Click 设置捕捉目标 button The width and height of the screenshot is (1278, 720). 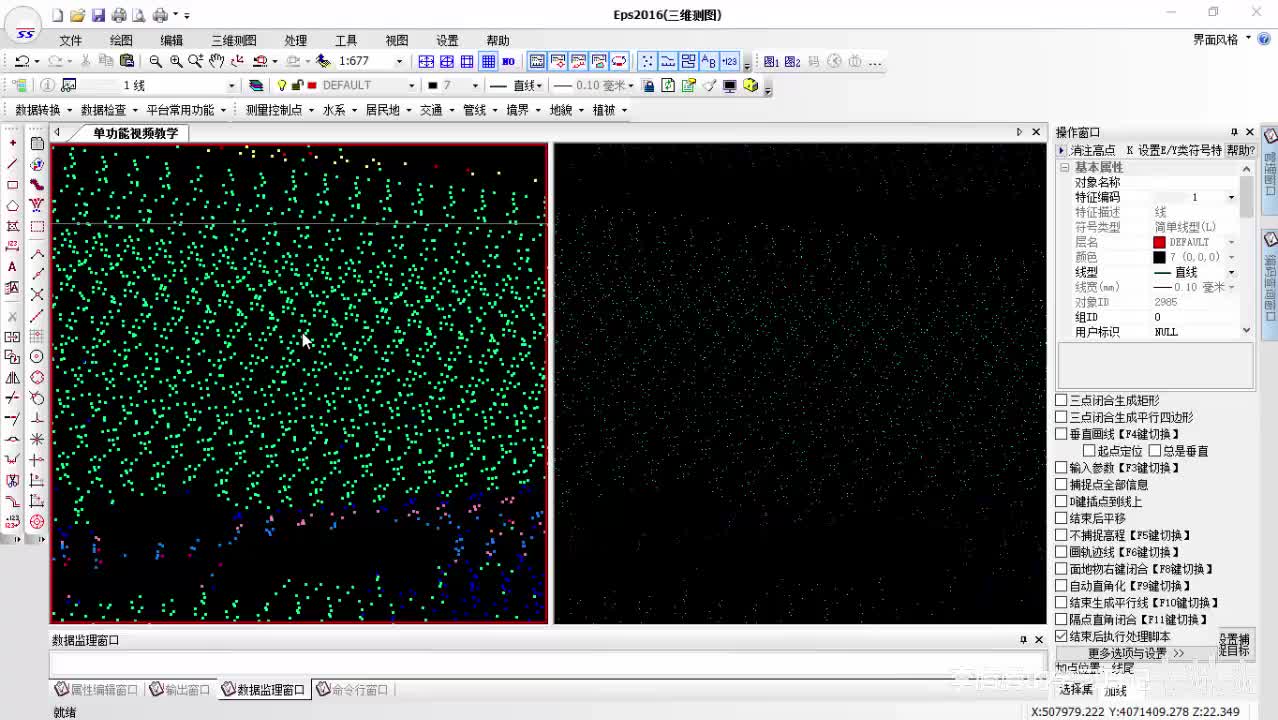1235,645
